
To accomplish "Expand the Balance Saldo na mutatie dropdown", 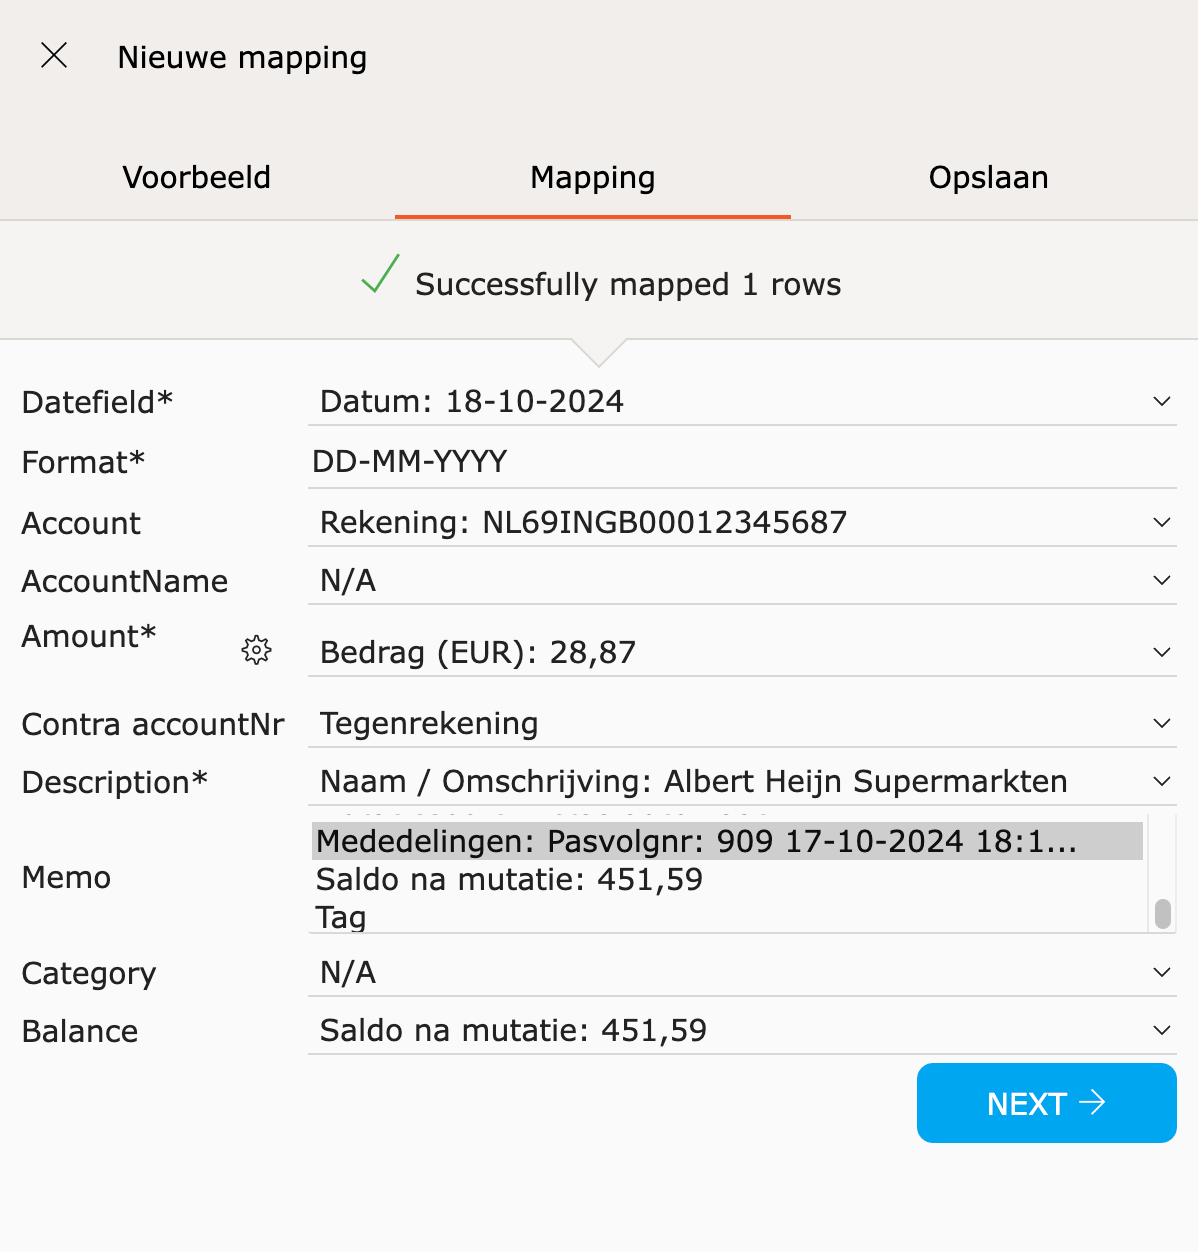I will point(742,1031).
